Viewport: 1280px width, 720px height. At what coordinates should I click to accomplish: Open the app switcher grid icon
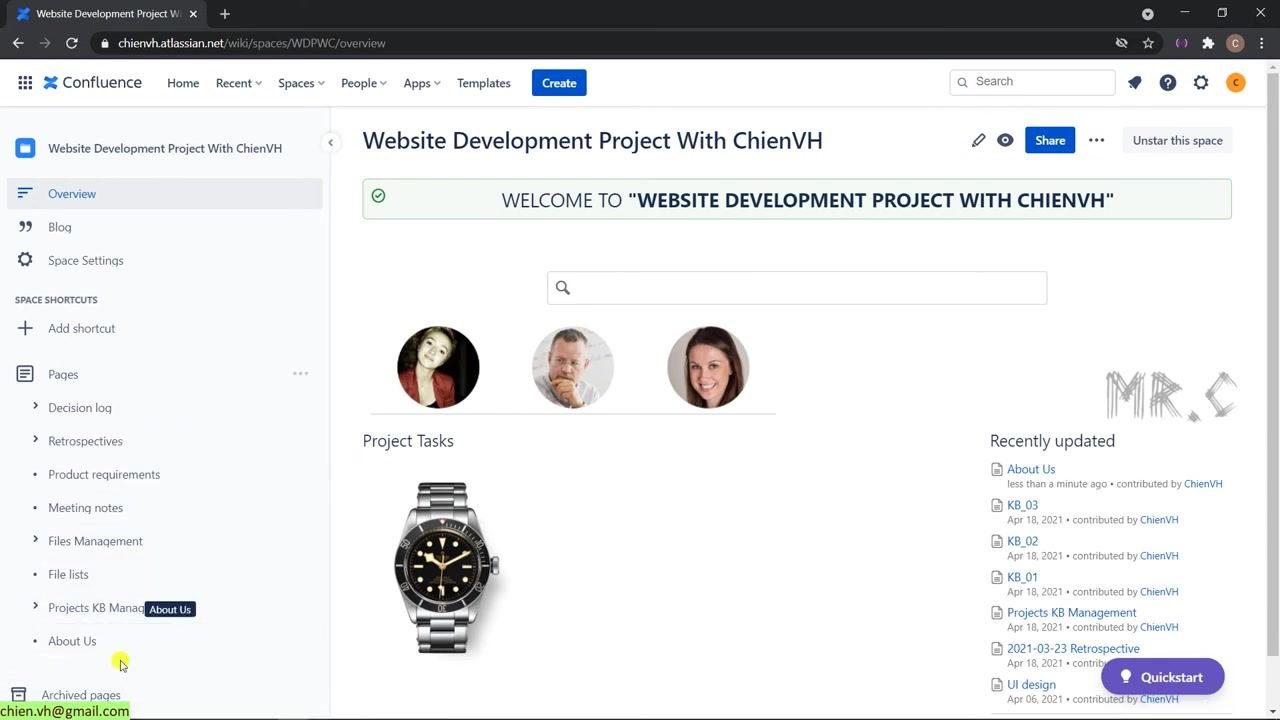[x=25, y=83]
